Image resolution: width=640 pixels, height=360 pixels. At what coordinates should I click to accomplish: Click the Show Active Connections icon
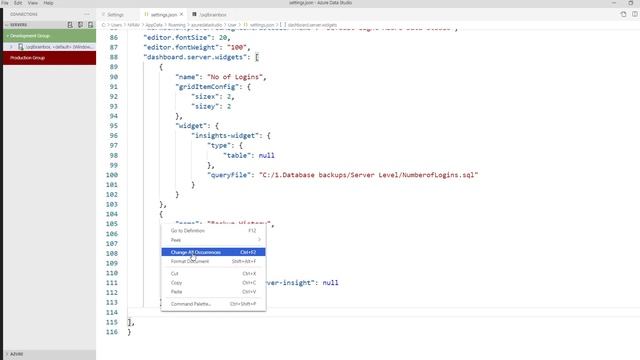tap(90, 25)
